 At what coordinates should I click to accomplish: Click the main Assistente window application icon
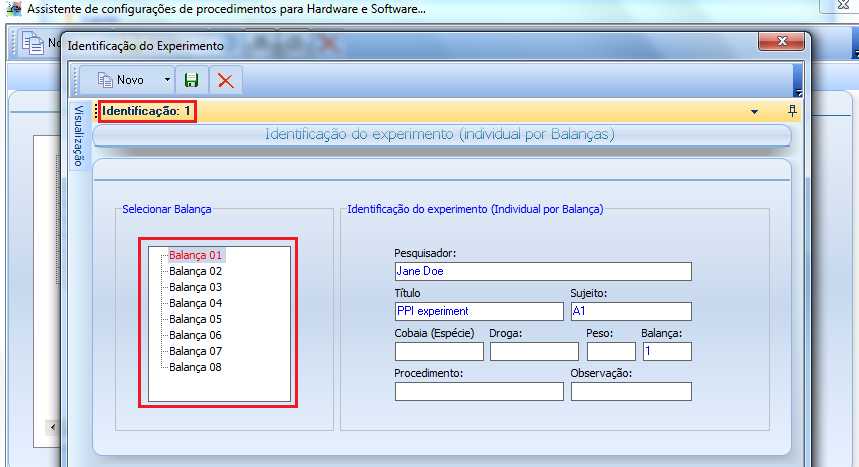pyautogui.click(x=13, y=8)
